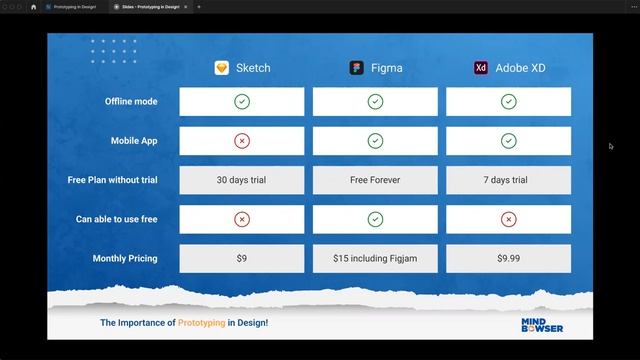Click the 'Adobe XD' column heading
Viewport: 640px width, 360px height.
pos(520,68)
